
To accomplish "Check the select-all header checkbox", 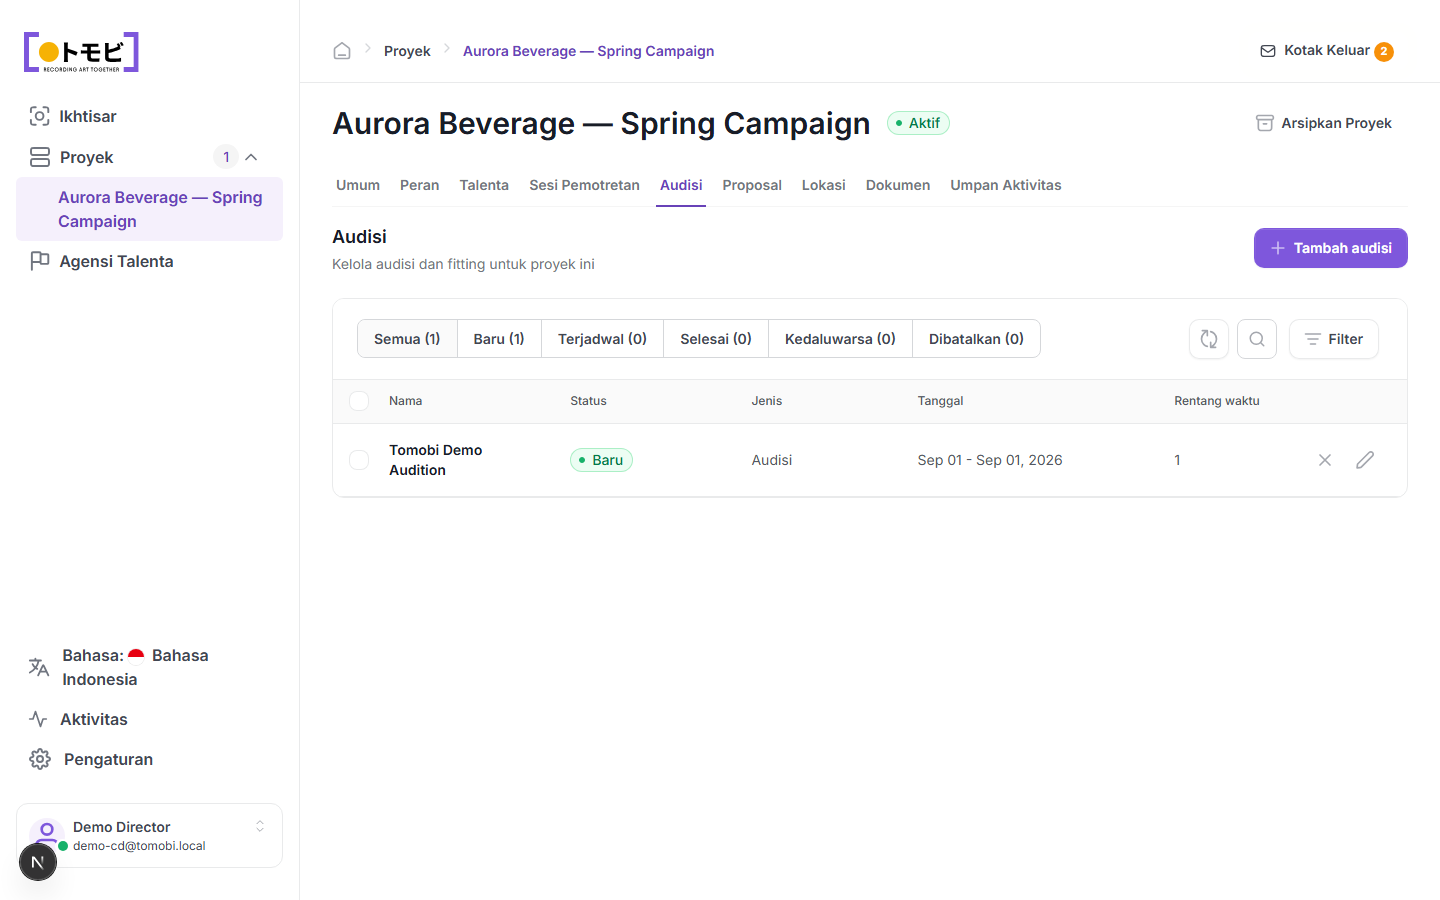I will (x=359, y=401).
